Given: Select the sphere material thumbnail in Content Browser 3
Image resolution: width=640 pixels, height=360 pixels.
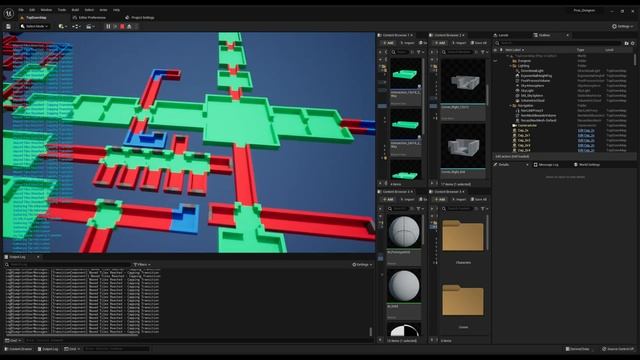Looking at the screenshot, I should click(x=404, y=231).
